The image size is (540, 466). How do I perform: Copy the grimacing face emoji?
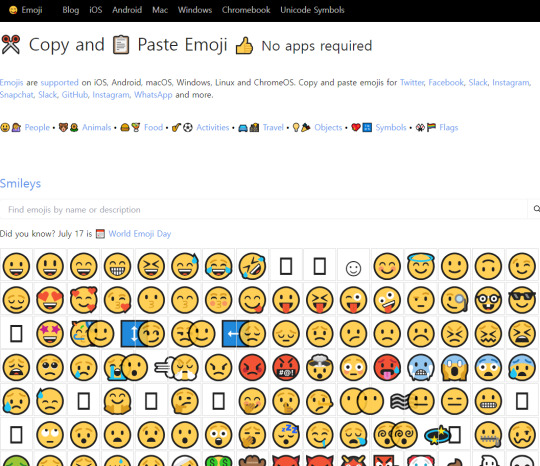click(x=489, y=401)
